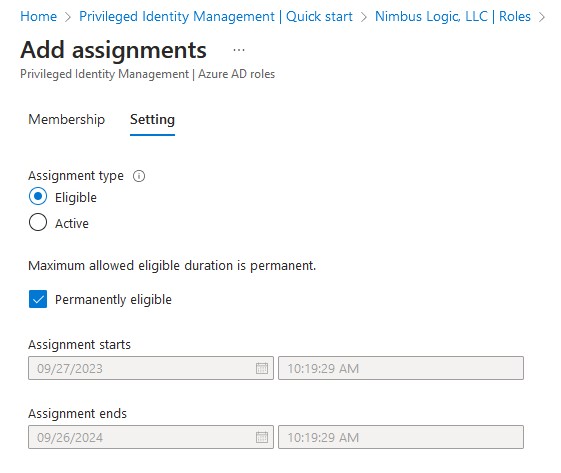
Task: Click the Assignment ends time field
Action: coord(401,437)
